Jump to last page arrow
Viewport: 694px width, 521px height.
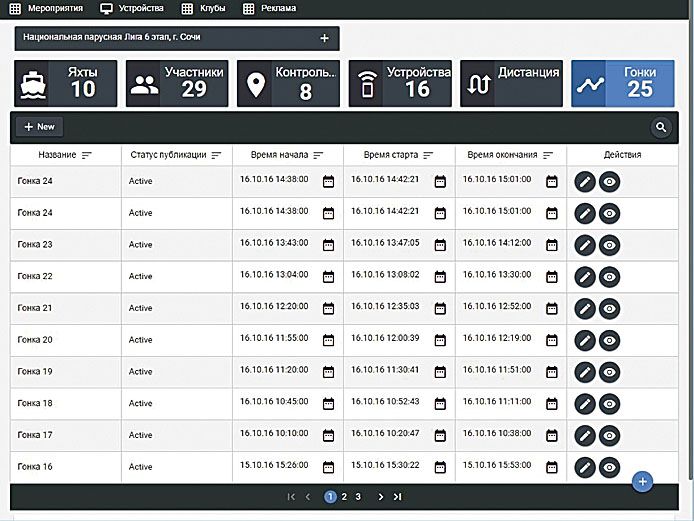[x=397, y=496]
